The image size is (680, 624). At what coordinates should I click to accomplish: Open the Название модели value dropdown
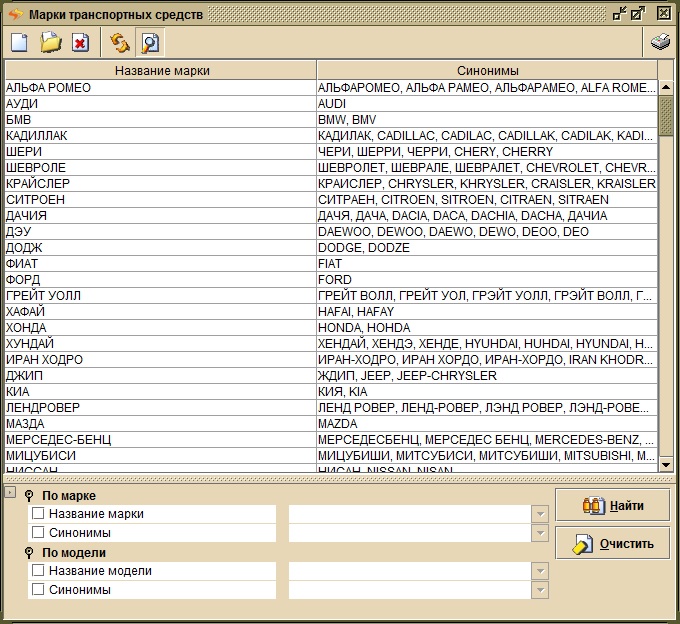tap(540, 571)
